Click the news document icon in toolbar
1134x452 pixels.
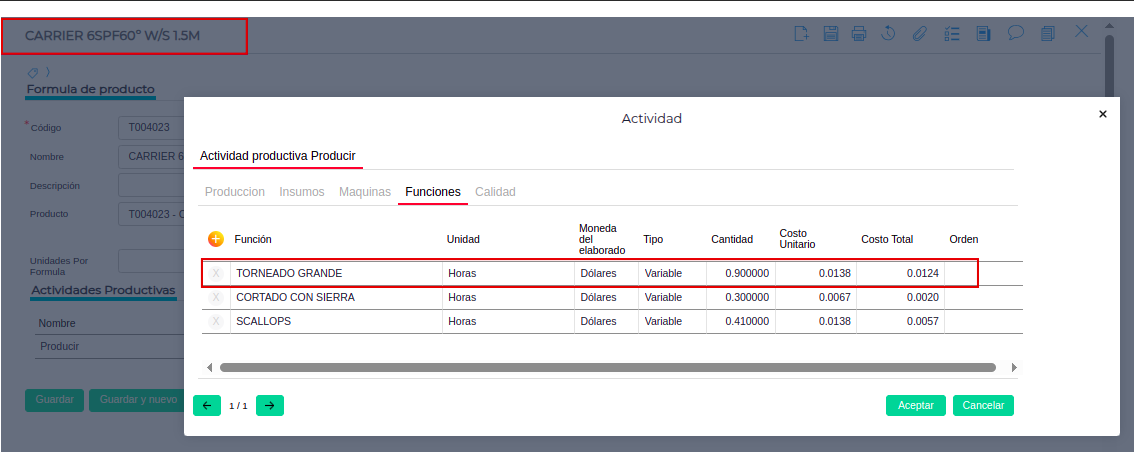[983, 33]
